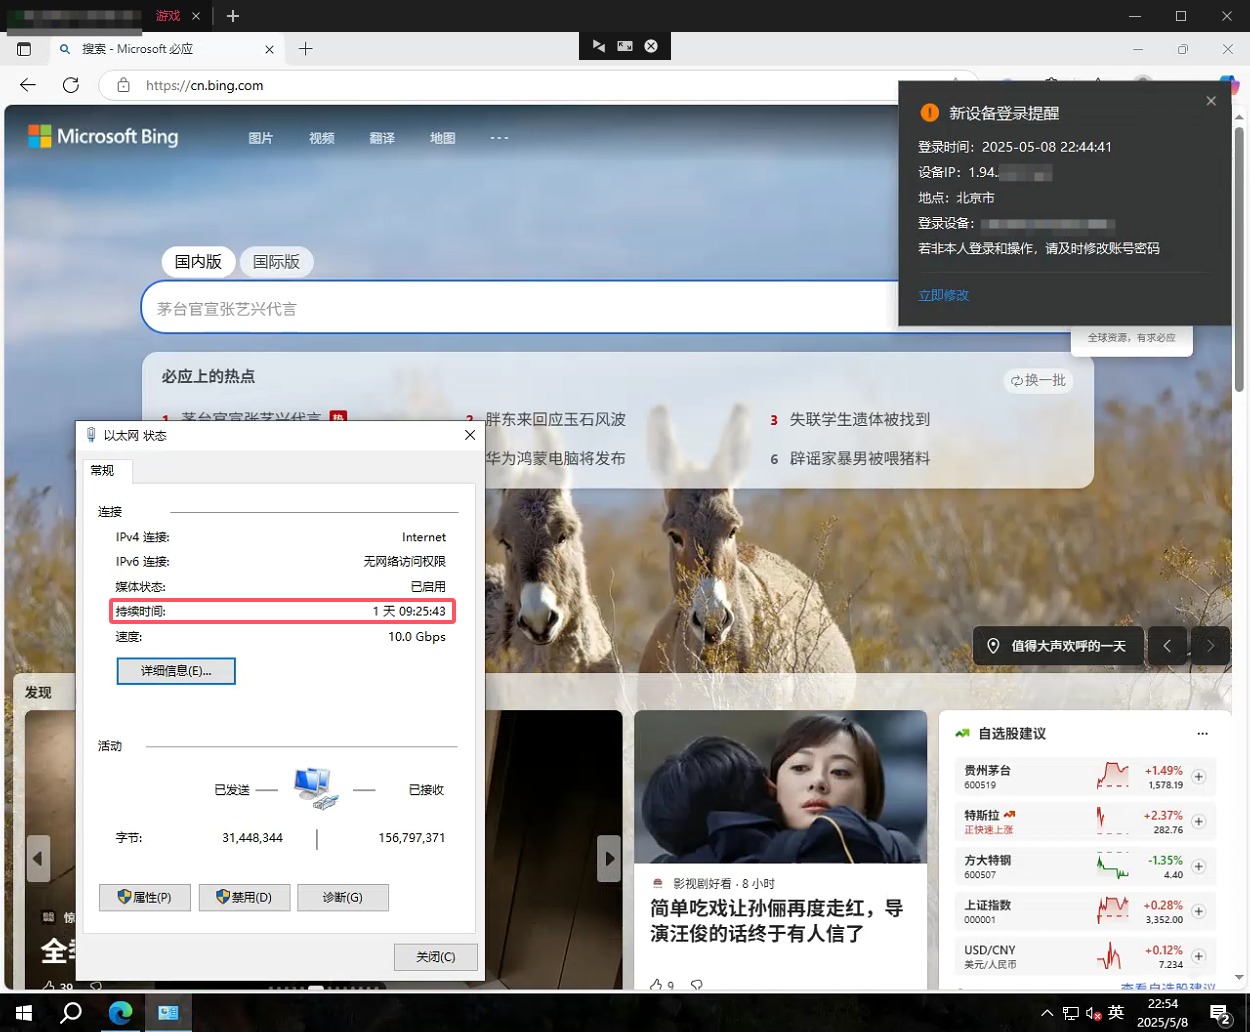Add USD/CNY to watchlist with plus
The height and width of the screenshot is (1032, 1250).
1198,957
